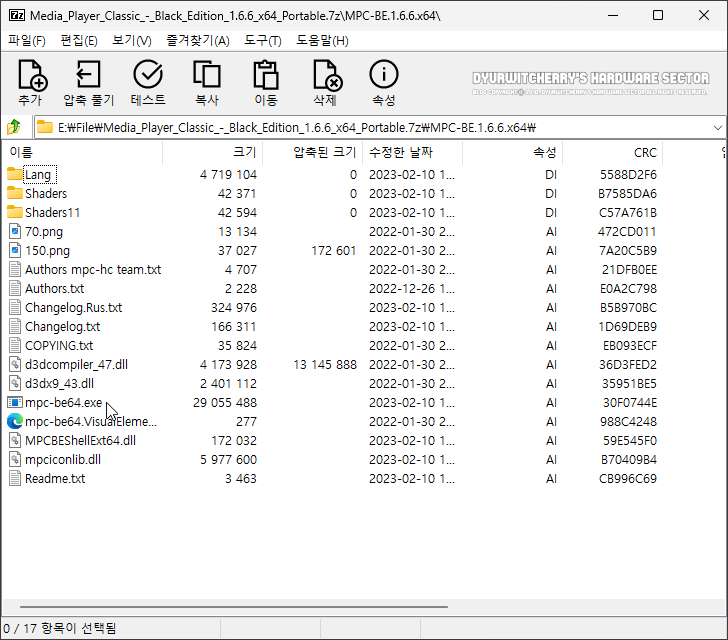Screen dimensions: 728x640
Task: Click the Info (속성) toolbar icon
Action: coord(384,74)
